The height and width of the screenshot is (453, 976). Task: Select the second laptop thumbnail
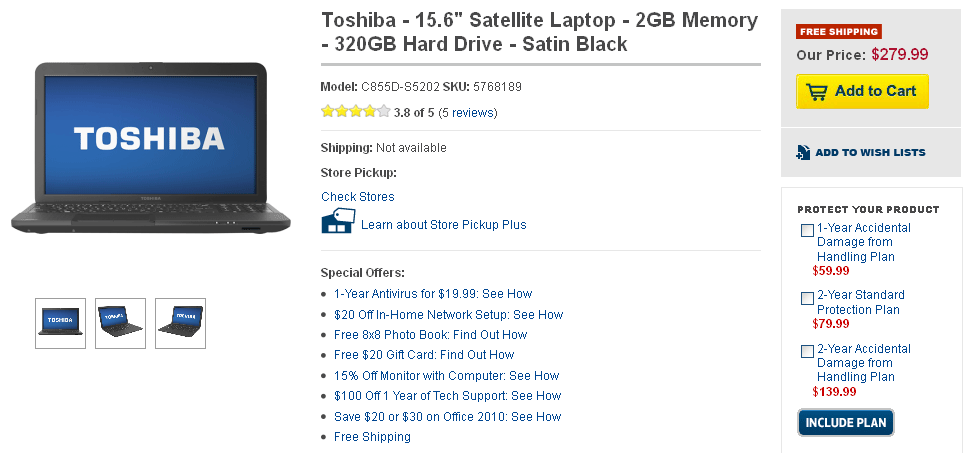click(x=120, y=323)
